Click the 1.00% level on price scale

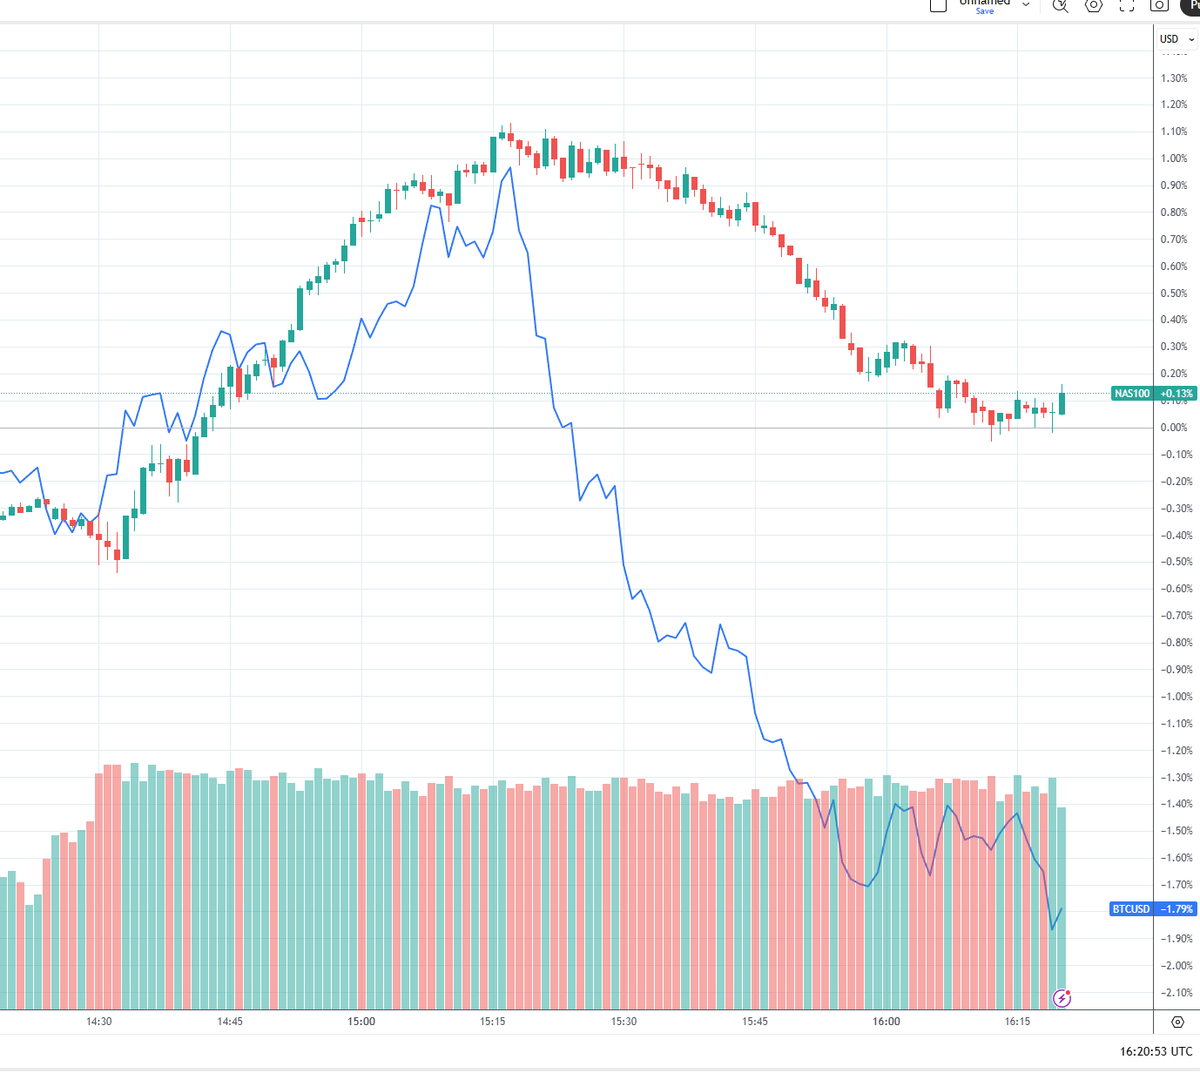point(1174,158)
